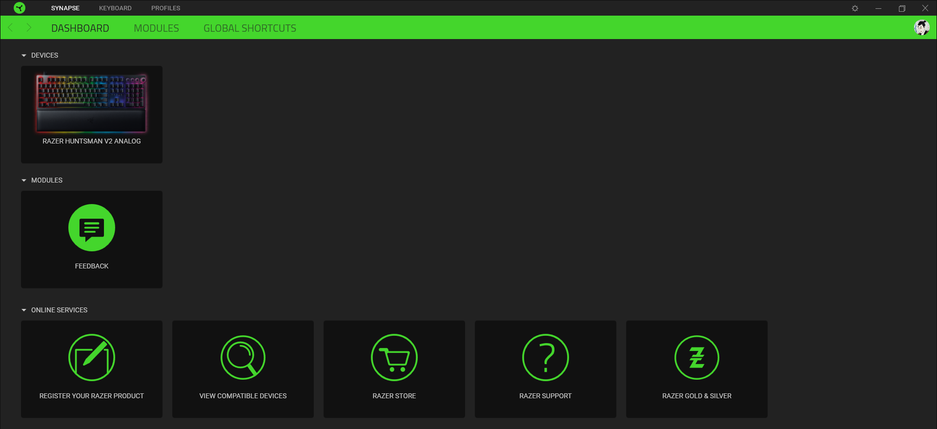Click the Razer Support label

point(545,396)
